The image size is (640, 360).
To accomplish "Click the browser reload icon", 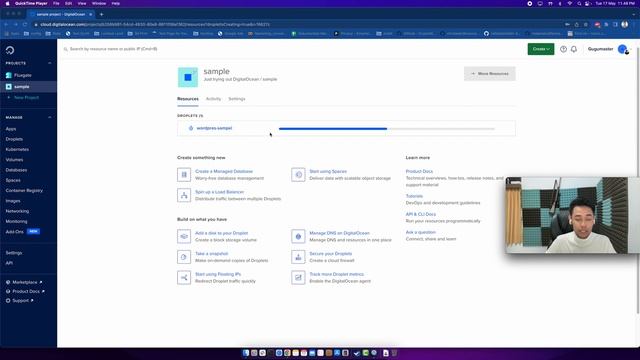I will tap(25, 24).
